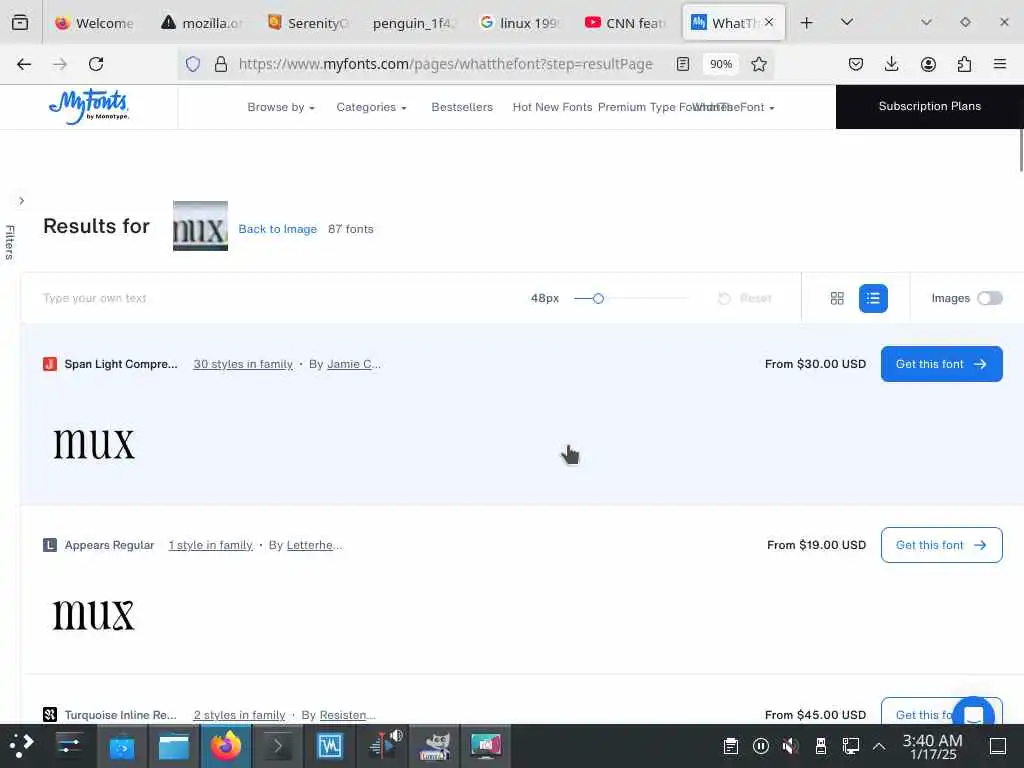The image size is (1024, 768).
Task: Go back using browser back arrow
Action: (24, 64)
